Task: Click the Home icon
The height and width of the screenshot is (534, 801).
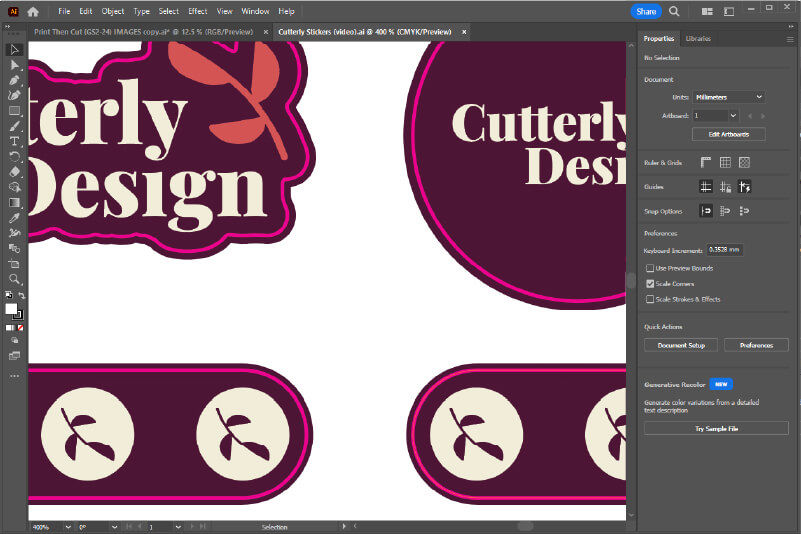Action: click(33, 11)
